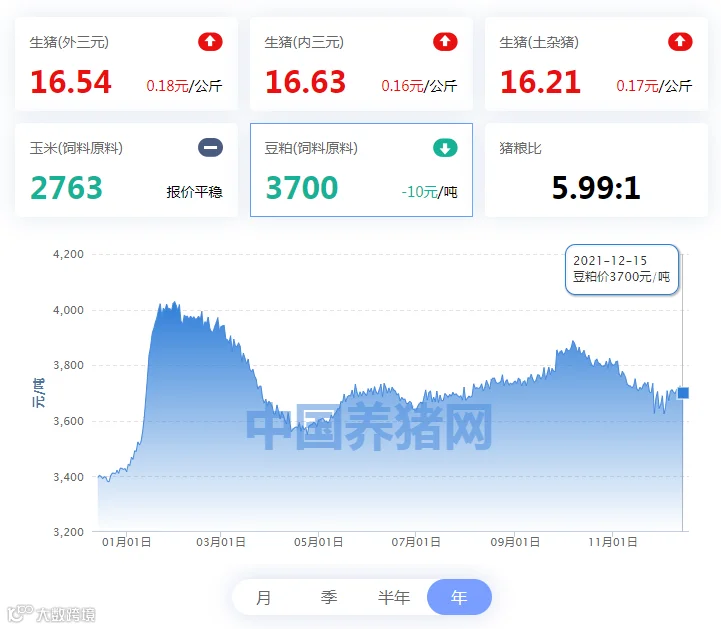Click the 4,200 y-axis label
721x629 pixels.
click(x=69, y=254)
